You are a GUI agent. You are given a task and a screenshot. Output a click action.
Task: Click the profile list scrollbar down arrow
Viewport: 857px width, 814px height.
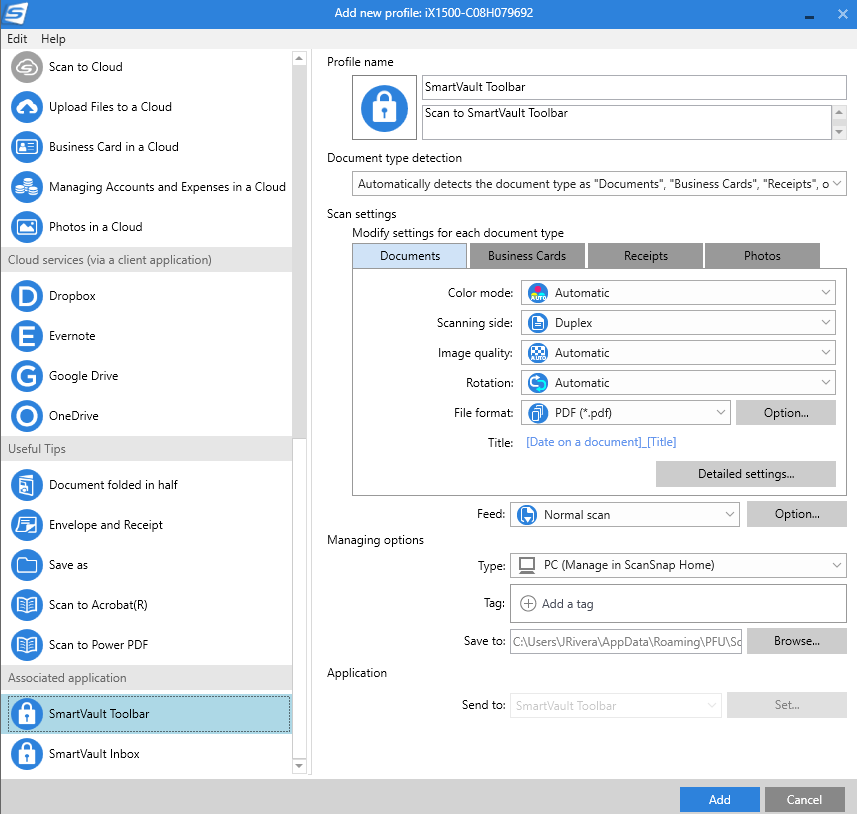(x=299, y=766)
